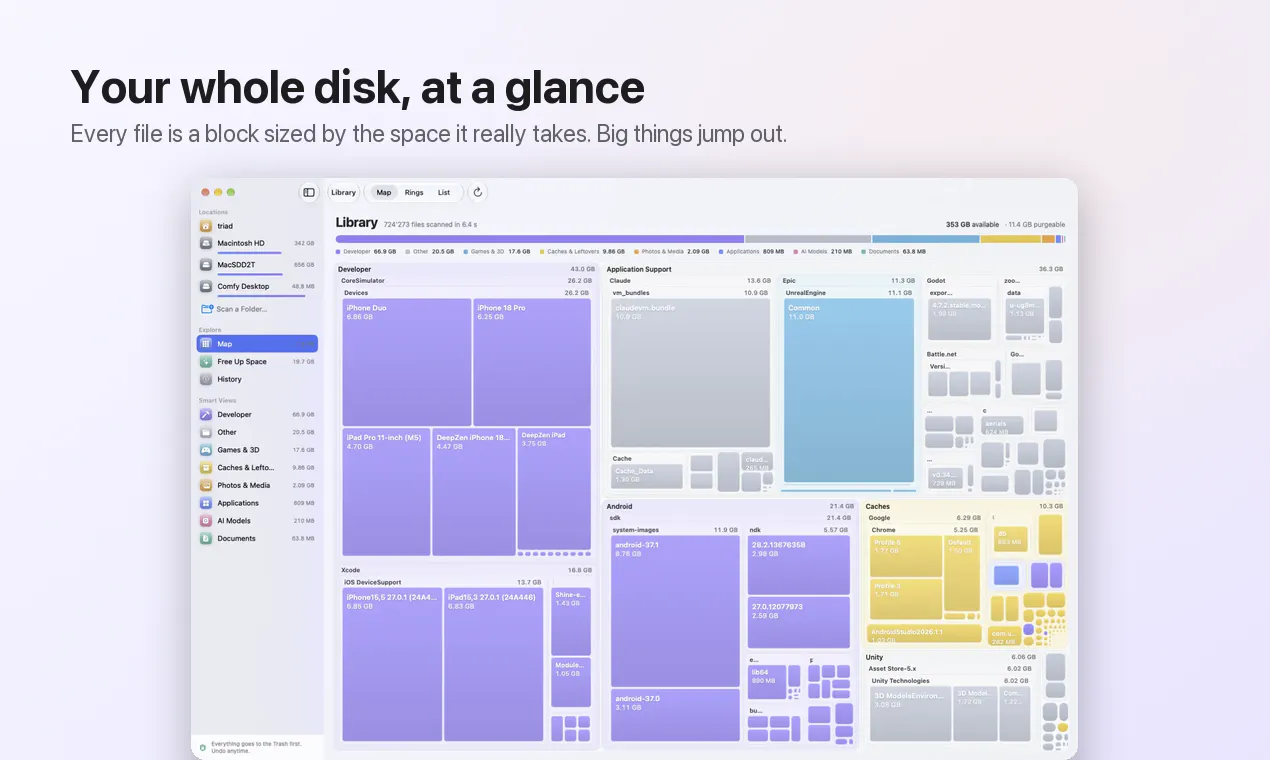
Task: Click the Caches & Leftovers icon
Action: point(206,467)
